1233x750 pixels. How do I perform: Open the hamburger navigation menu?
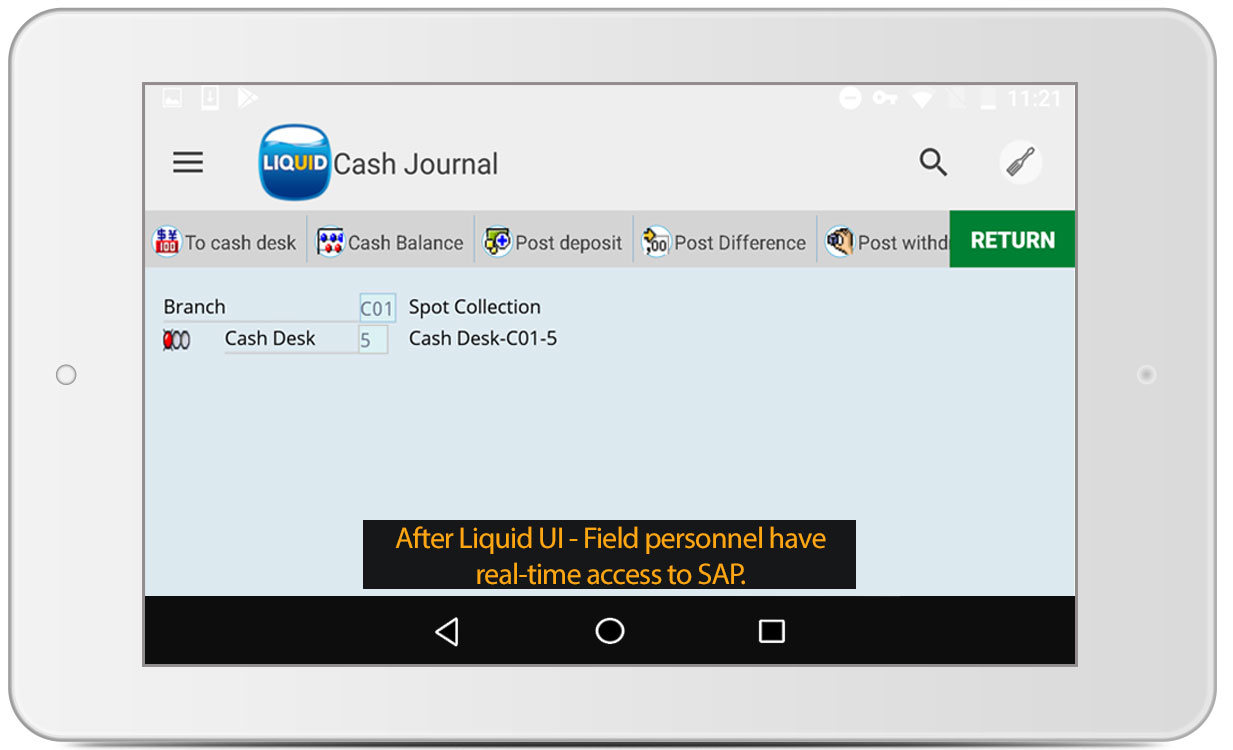coord(188,163)
